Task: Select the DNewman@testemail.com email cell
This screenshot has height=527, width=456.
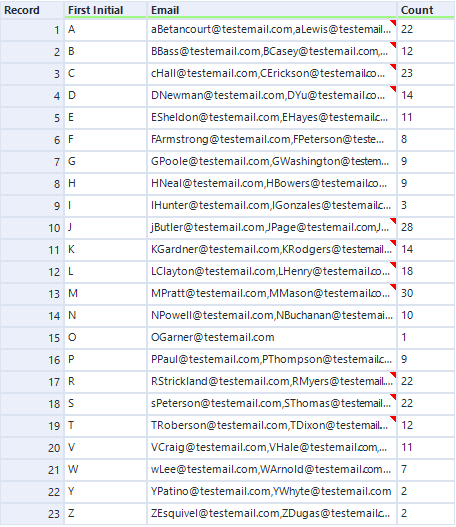Action: click(x=272, y=96)
